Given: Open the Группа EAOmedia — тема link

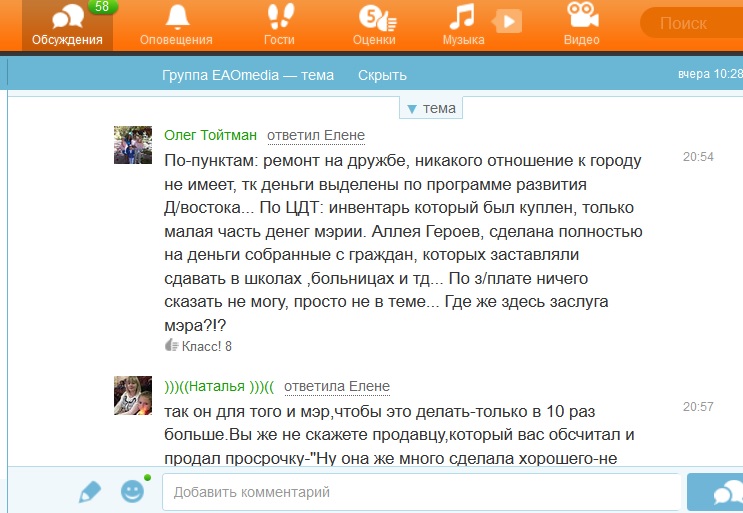Looking at the screenshot, I should 248,75.
